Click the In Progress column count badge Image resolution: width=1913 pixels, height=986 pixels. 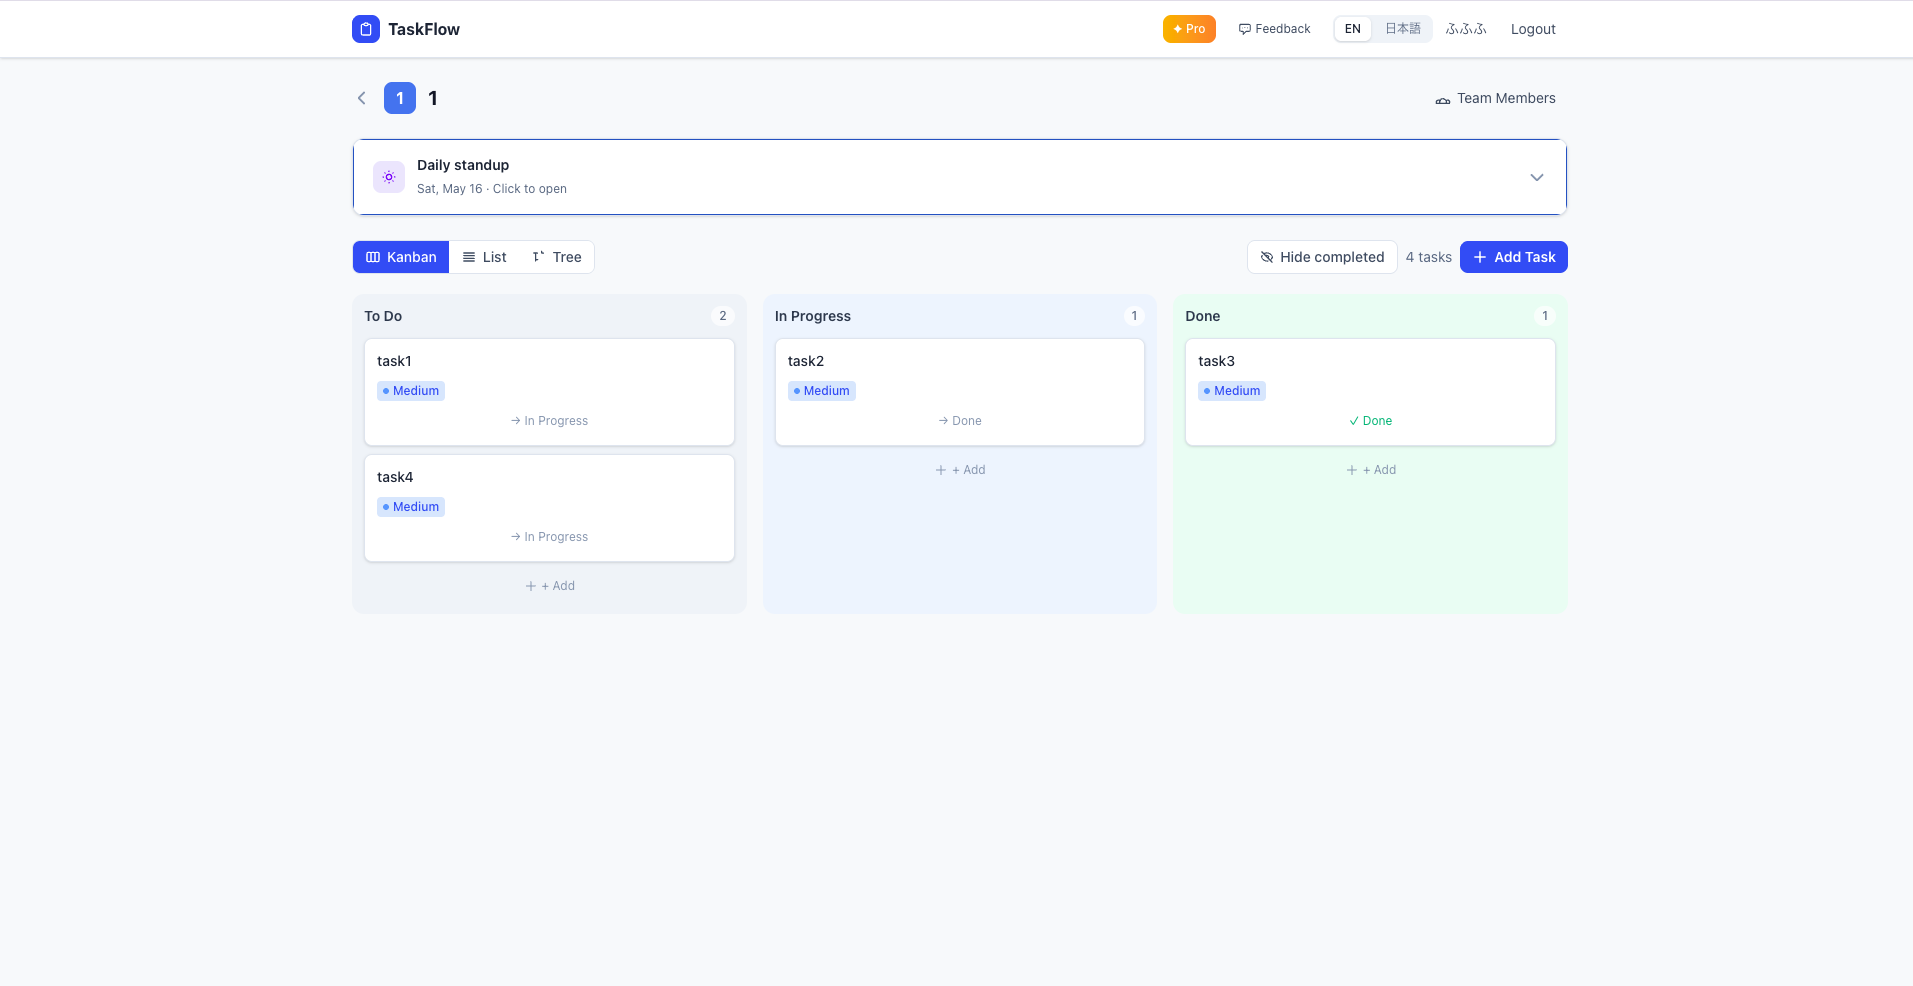click(x=1134, y=316)
